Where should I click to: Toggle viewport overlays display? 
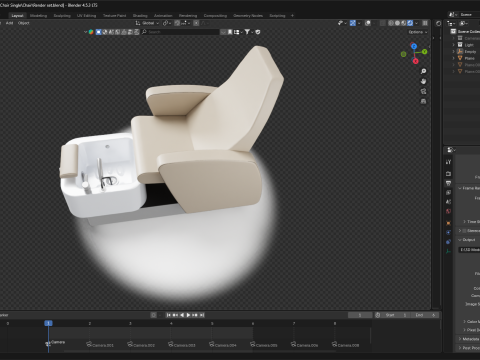click(x=368, y=23)
